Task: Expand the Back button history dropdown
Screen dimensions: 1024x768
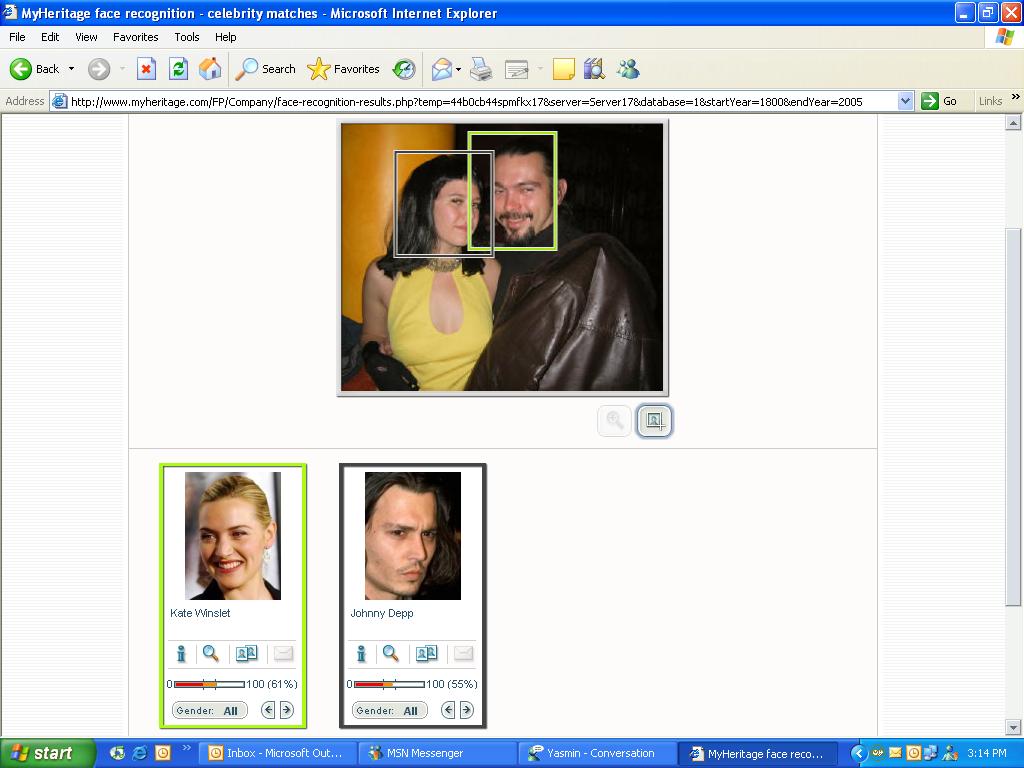Action: pos(71,69)
